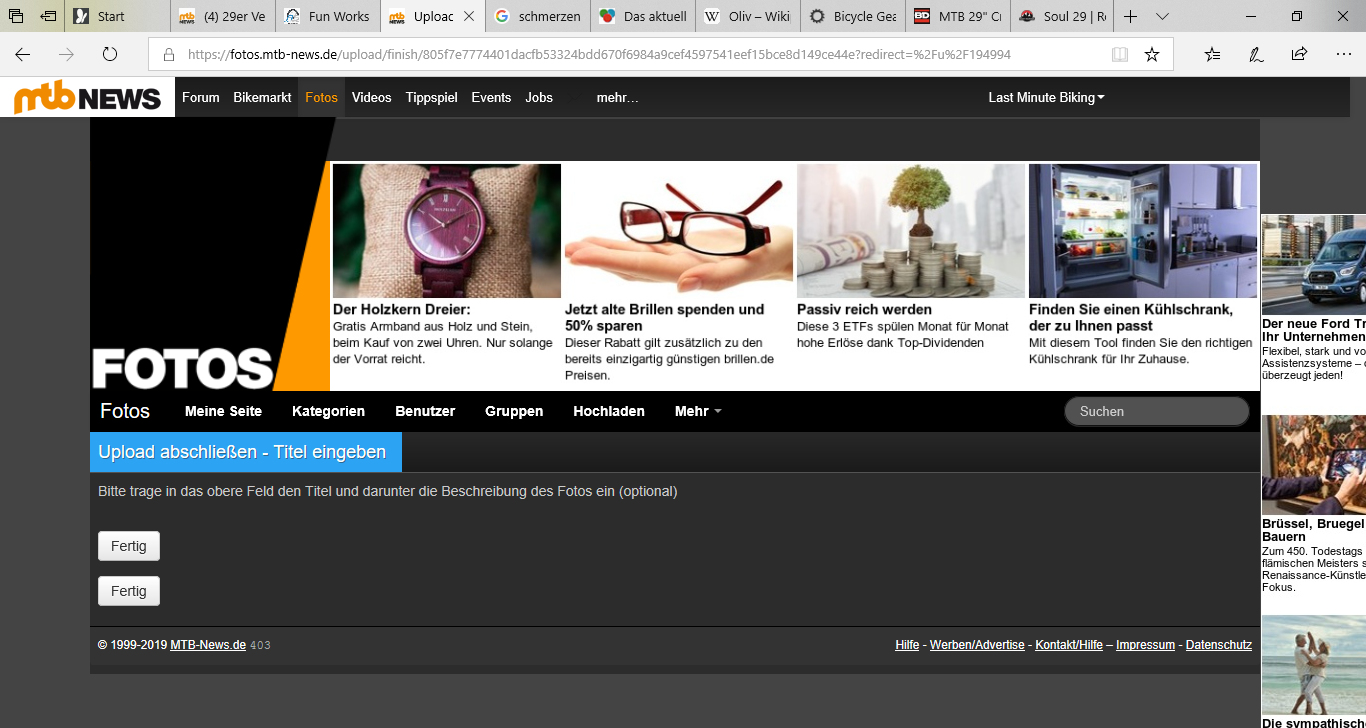Click the purple wooden watch ad image

[446, 231]
